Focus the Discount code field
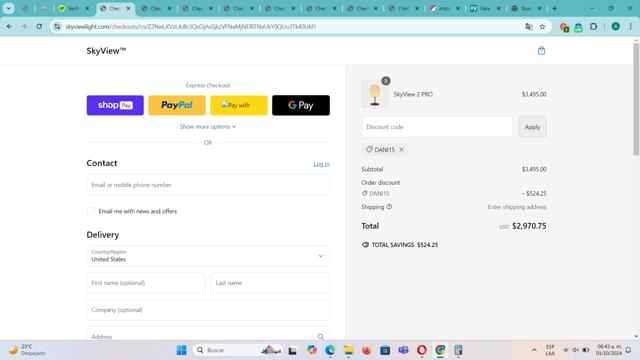The image size is (640, 360). pos(437,127)
